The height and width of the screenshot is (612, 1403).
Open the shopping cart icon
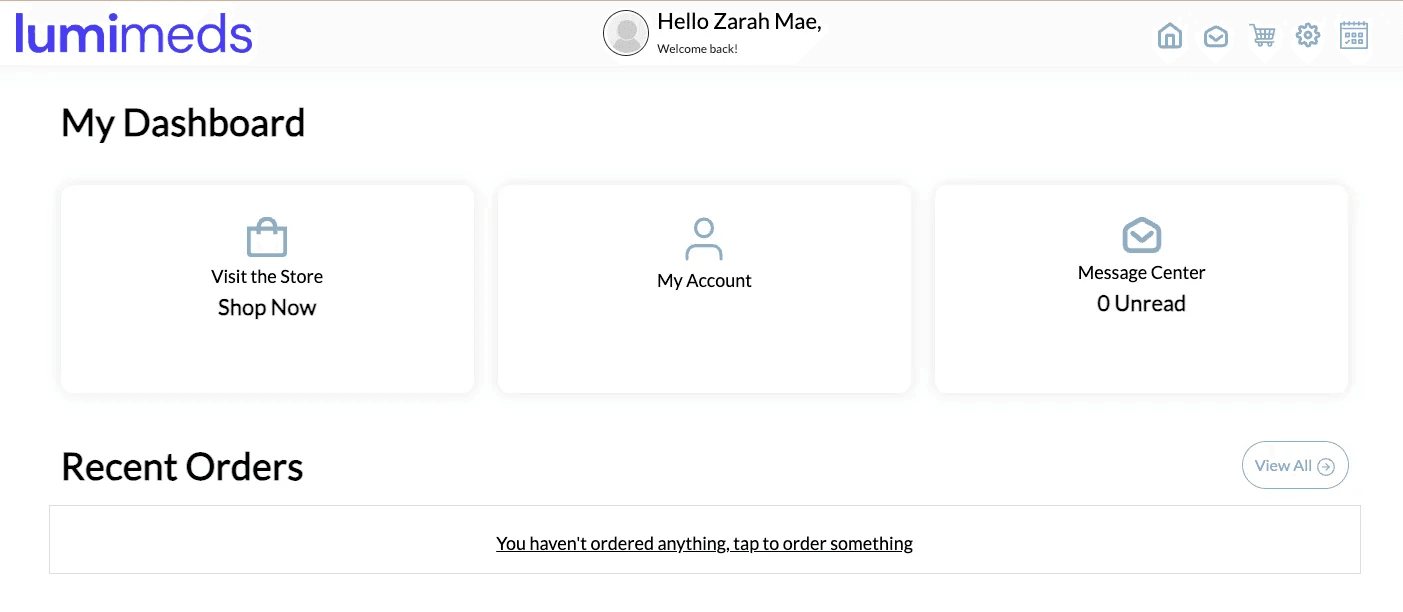[1262, 36]
